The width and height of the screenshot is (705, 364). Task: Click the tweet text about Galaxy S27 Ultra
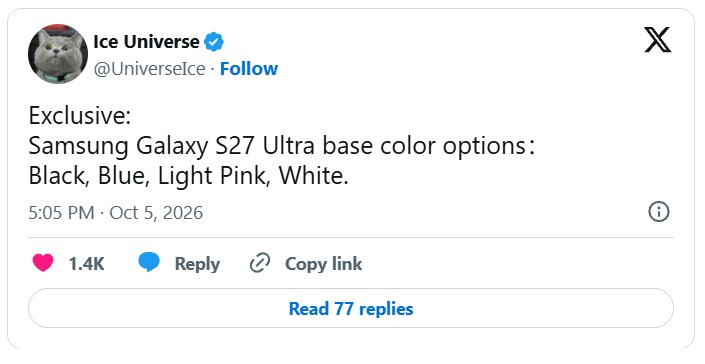click(281, 146)
